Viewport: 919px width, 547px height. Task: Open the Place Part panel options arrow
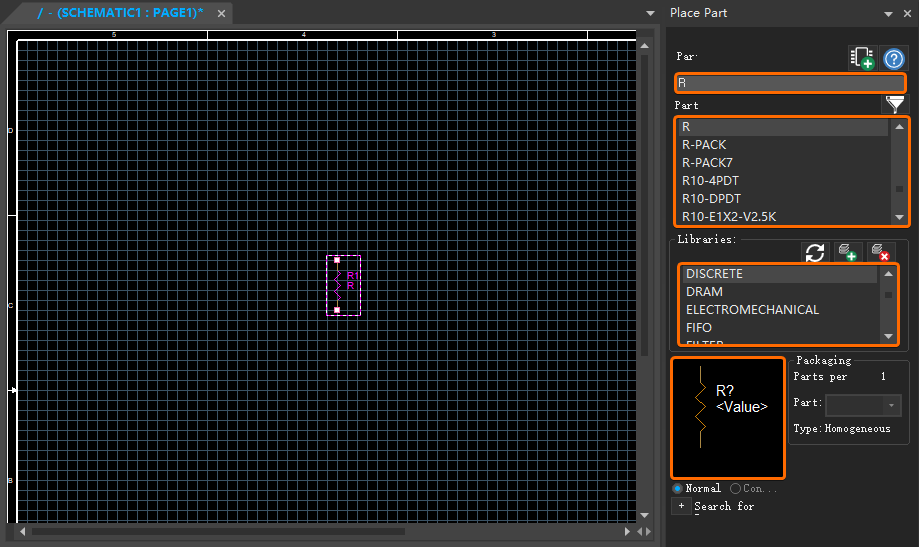(x=889, y=13)
